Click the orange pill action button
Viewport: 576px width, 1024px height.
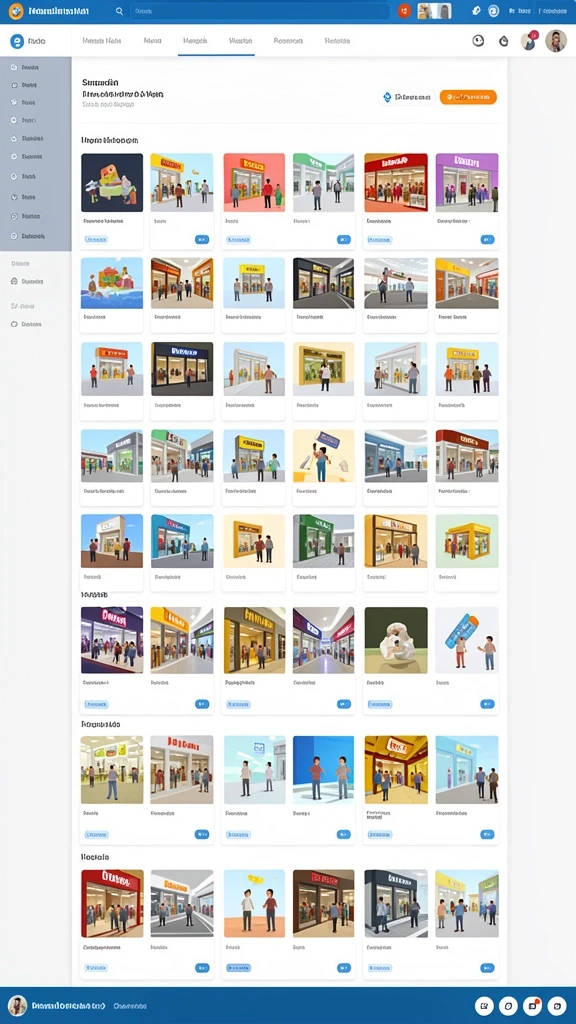468,97
